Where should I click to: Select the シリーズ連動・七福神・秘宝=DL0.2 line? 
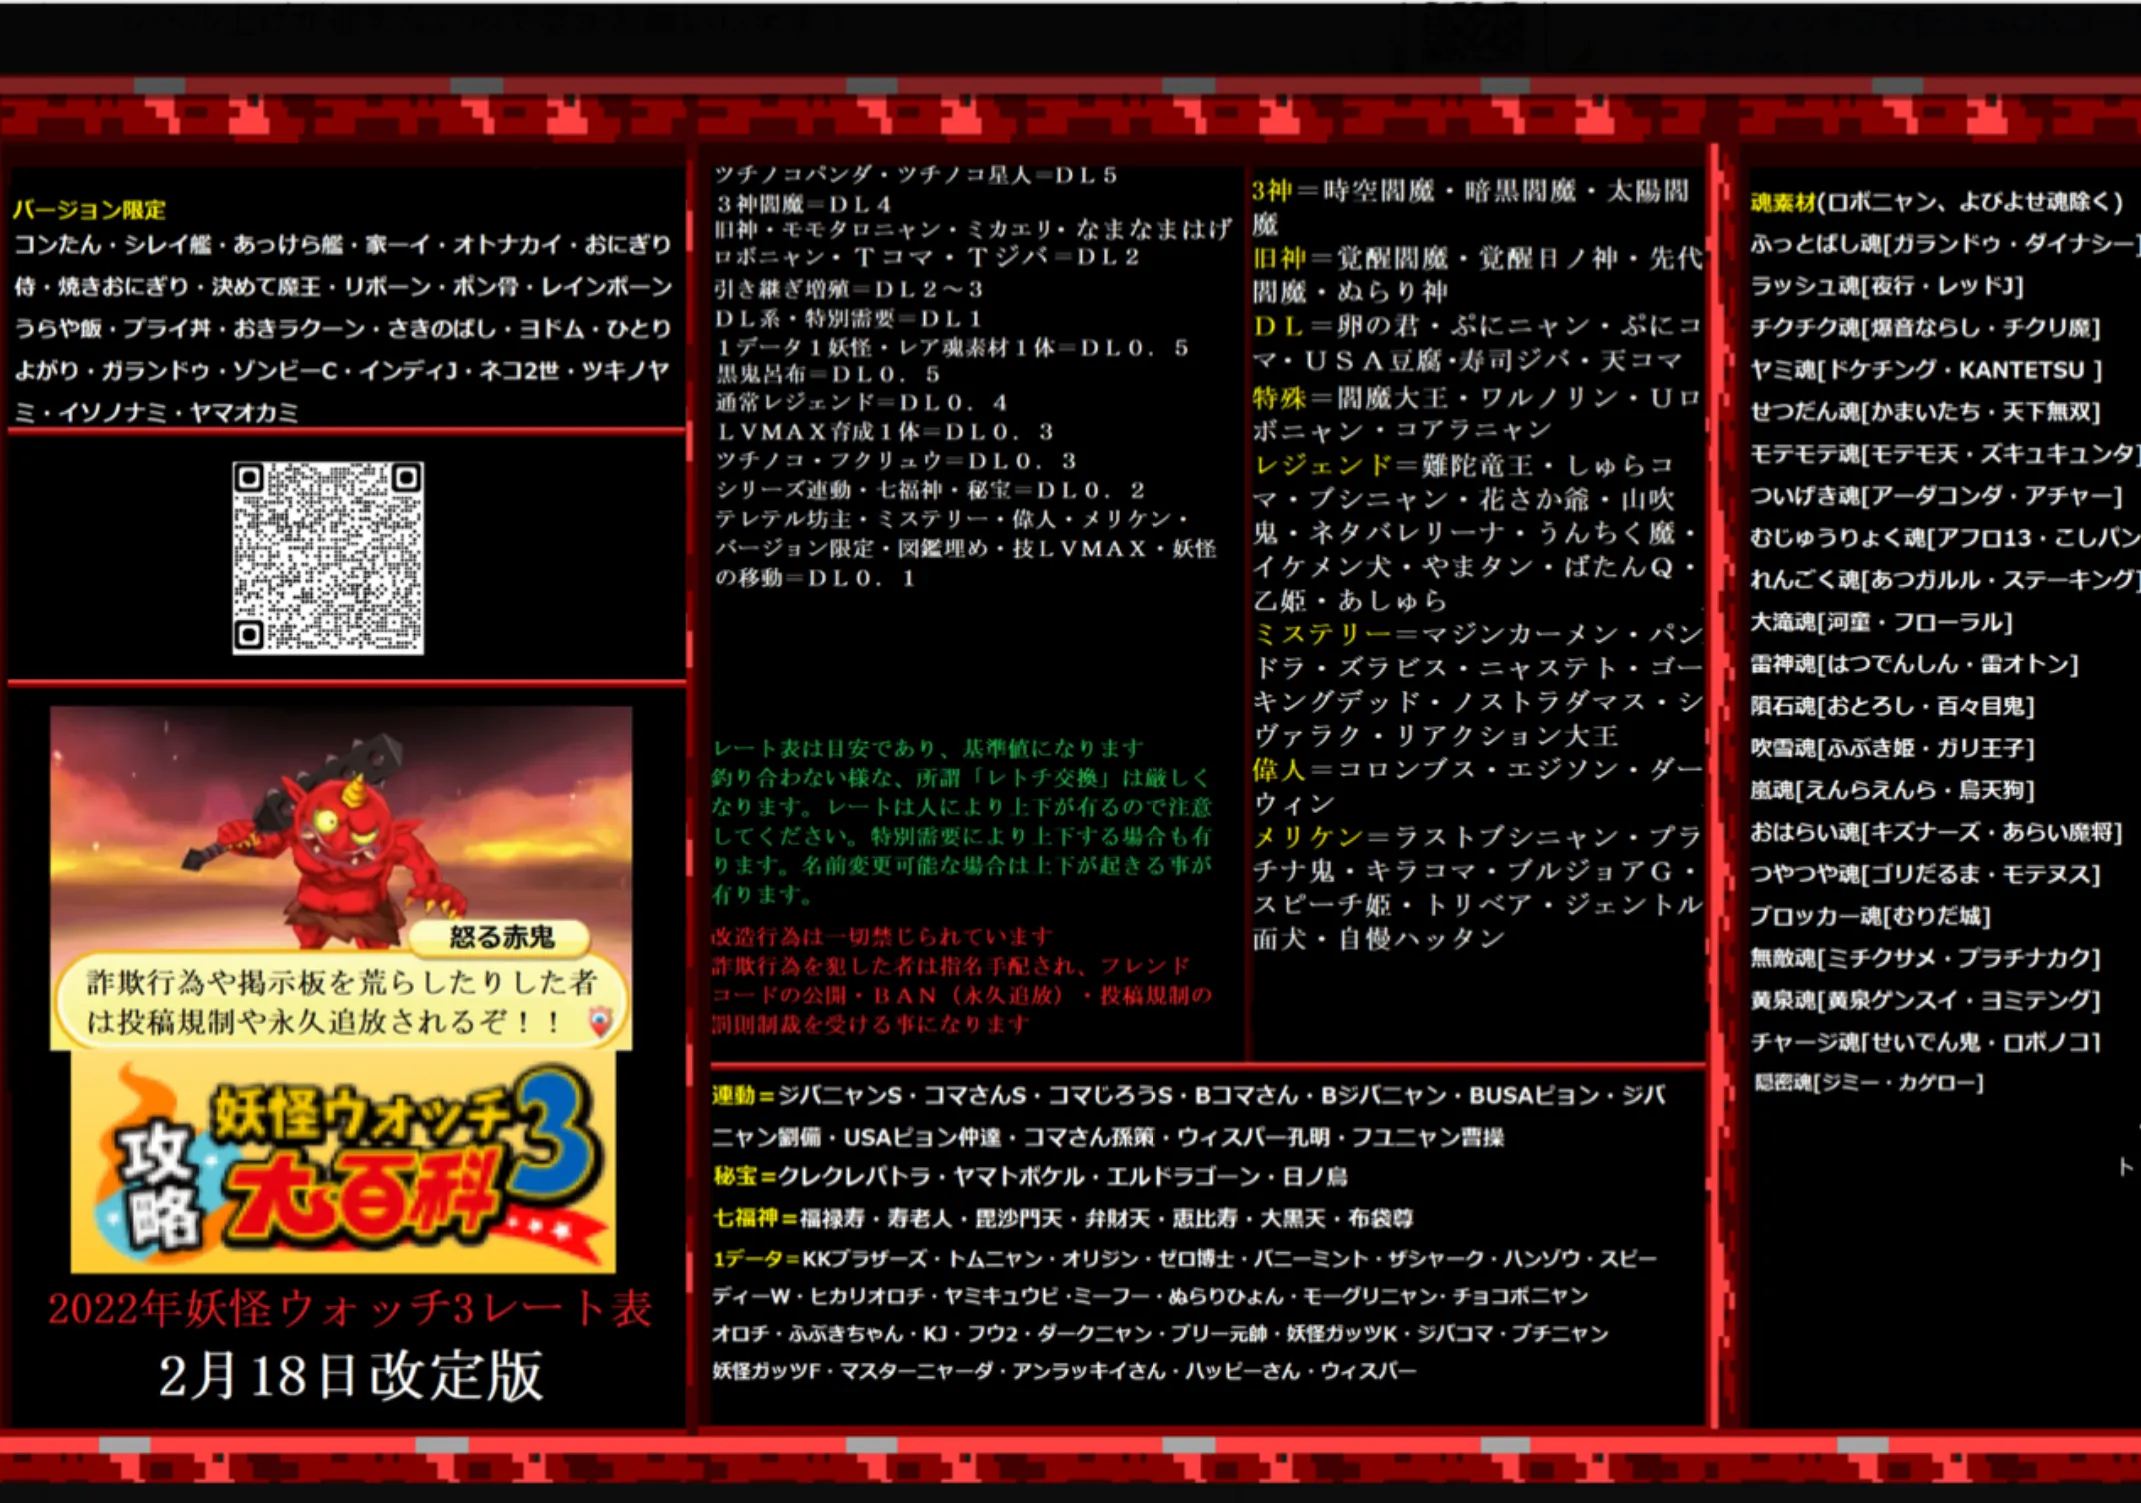[x=930, y=490]
